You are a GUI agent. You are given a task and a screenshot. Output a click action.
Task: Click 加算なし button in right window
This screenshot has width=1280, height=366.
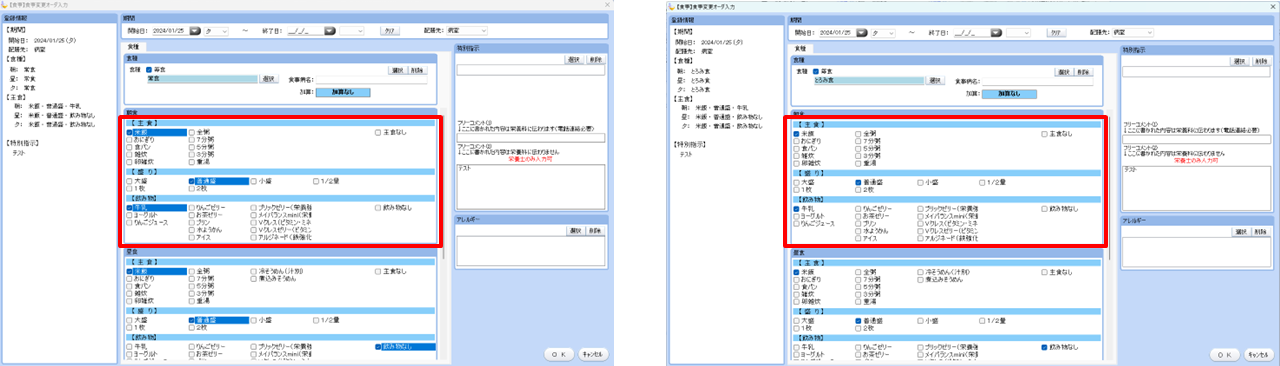(x=1009, y=93)
